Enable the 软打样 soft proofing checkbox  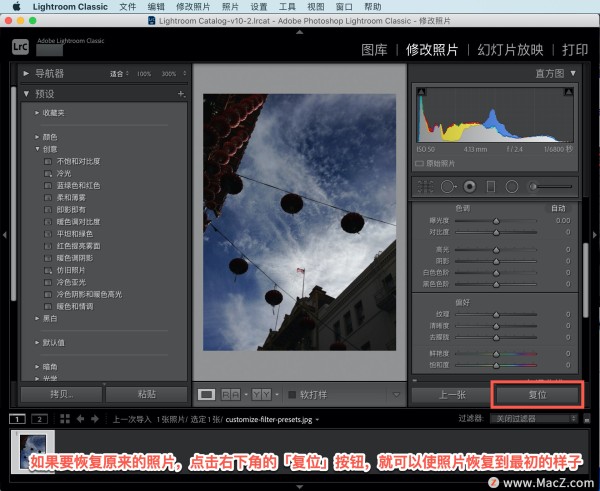292,394
